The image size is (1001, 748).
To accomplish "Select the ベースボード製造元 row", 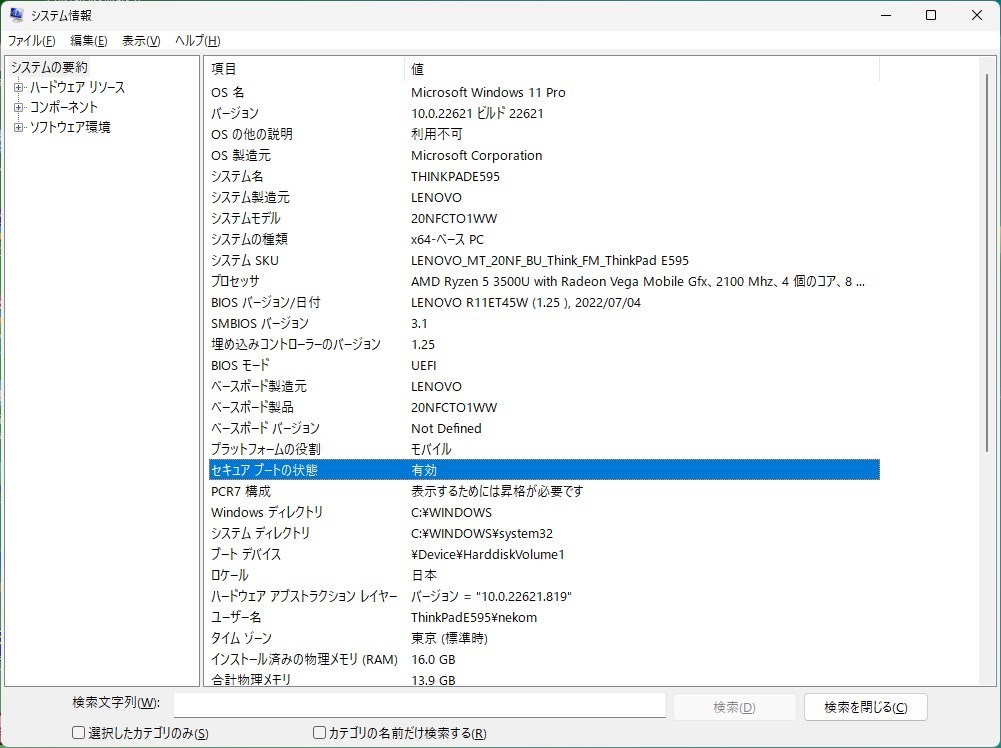I will pyautogui.click(x=544, y=387).
